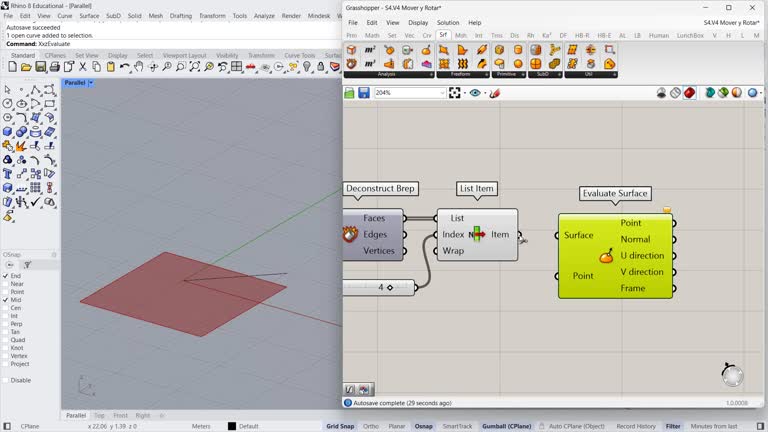Open the Solution menu in Grasshopper

[x=448, y=22]
